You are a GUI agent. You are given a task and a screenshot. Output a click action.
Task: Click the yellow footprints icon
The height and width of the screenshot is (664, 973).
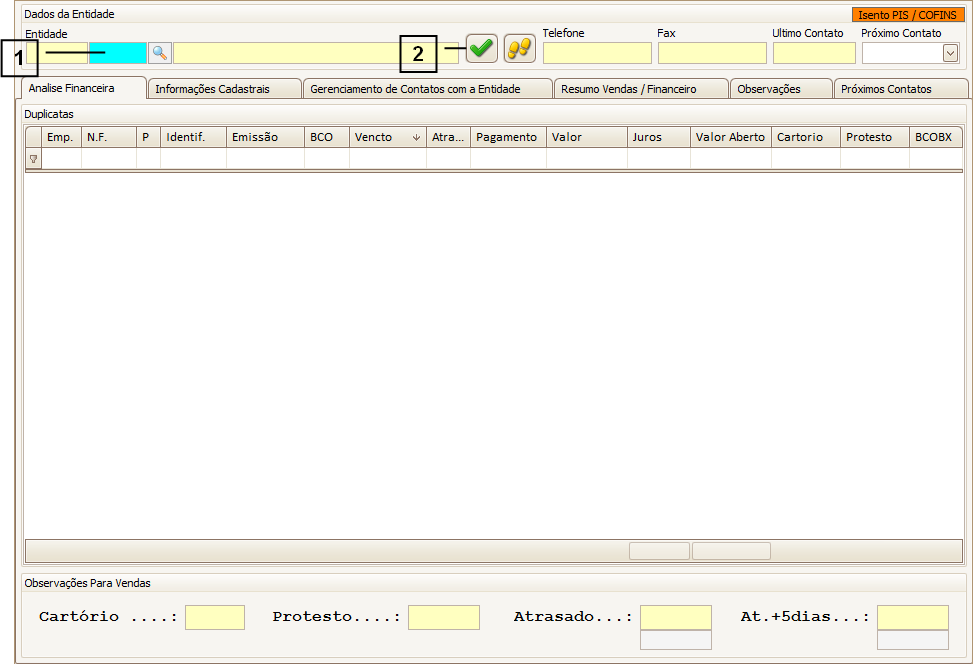[x=519, y=48]
